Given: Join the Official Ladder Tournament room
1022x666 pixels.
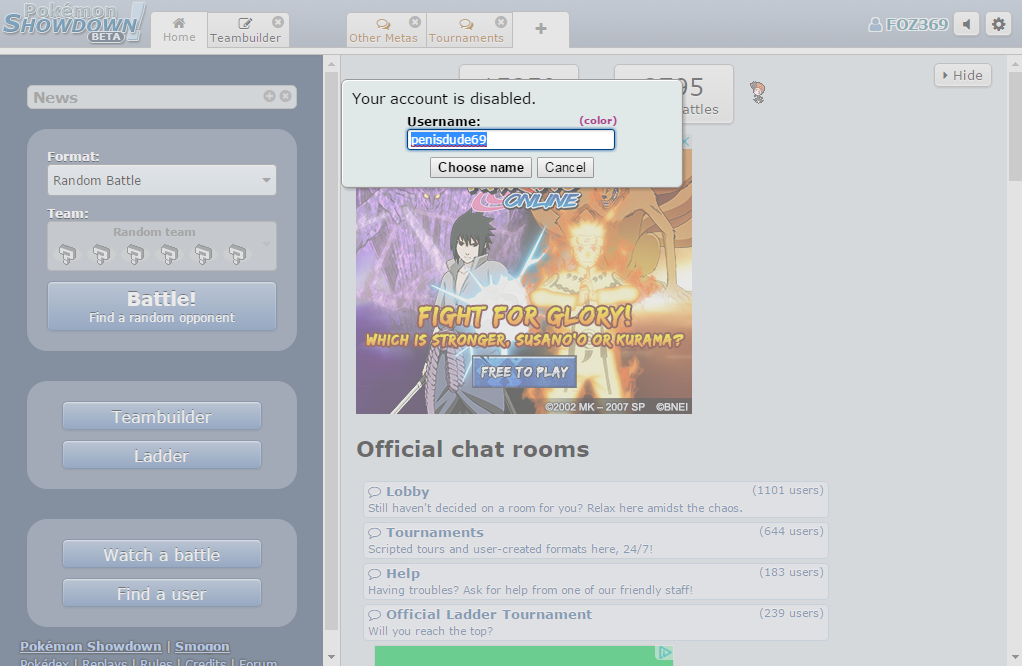Looking at the screenshot, I should coord(596,622).
